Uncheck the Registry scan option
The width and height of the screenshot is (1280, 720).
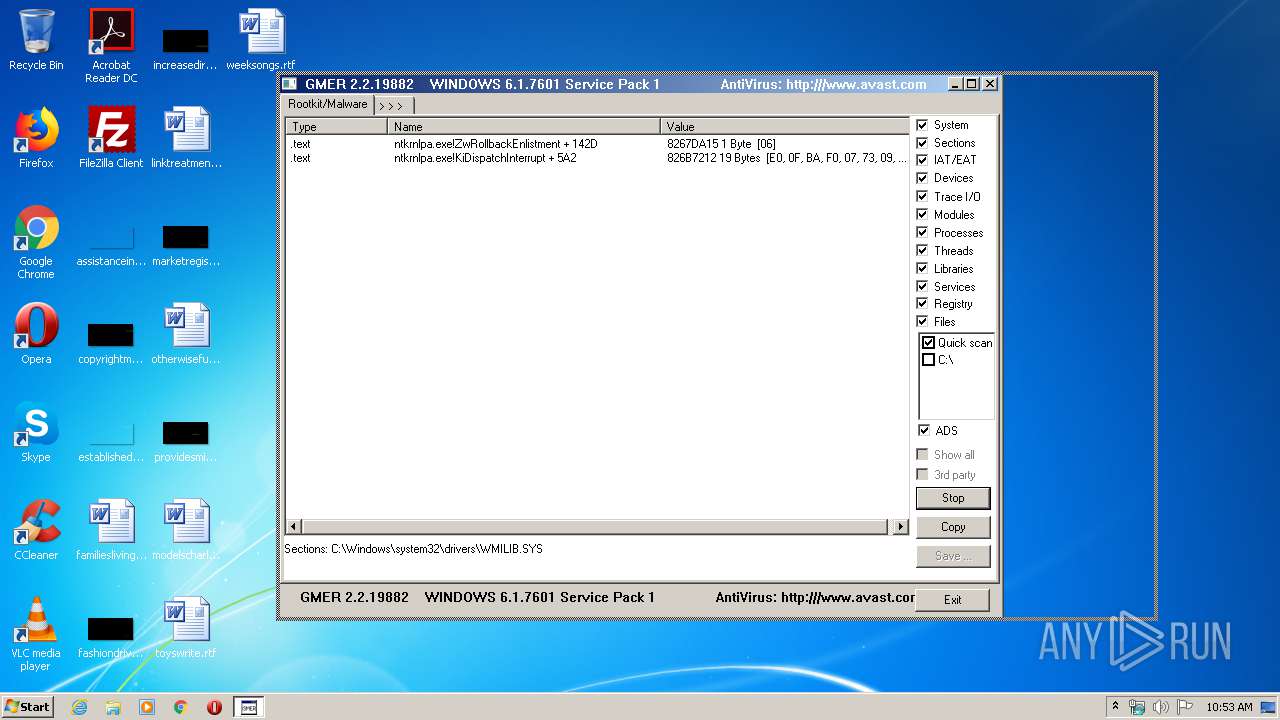[x=922, y=304]
